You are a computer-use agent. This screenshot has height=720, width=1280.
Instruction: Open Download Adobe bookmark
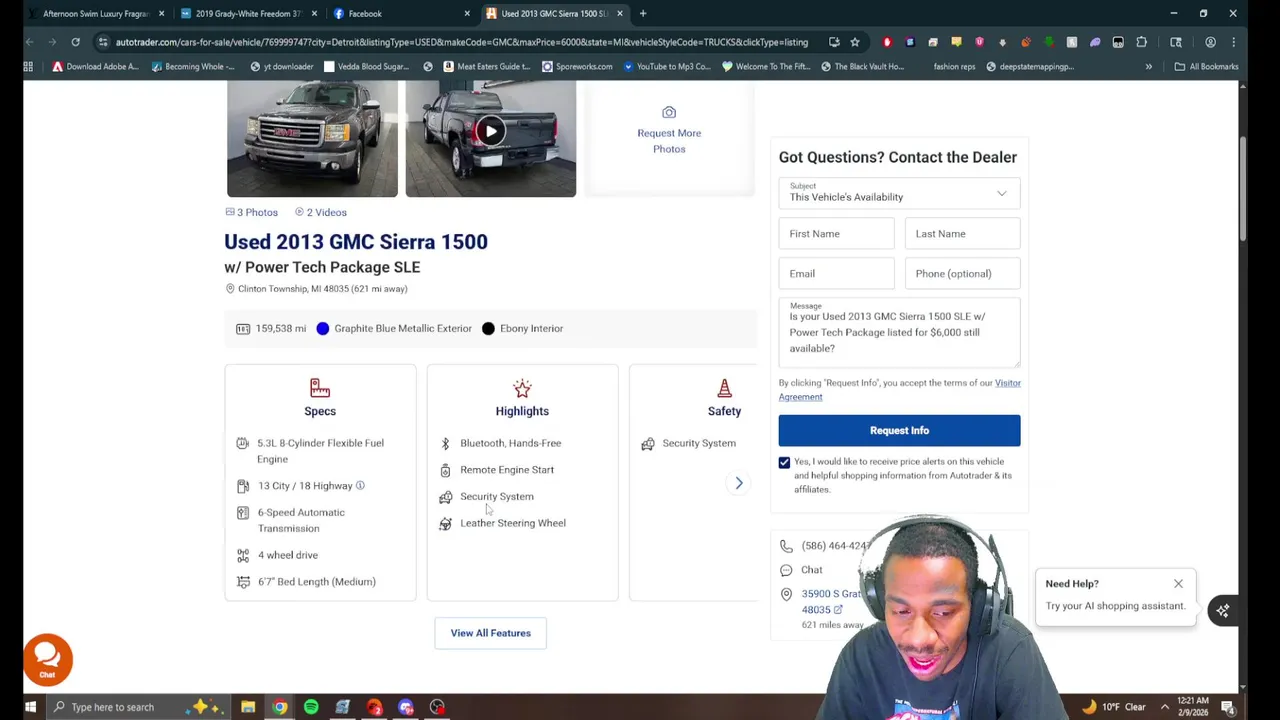[96, 67]
